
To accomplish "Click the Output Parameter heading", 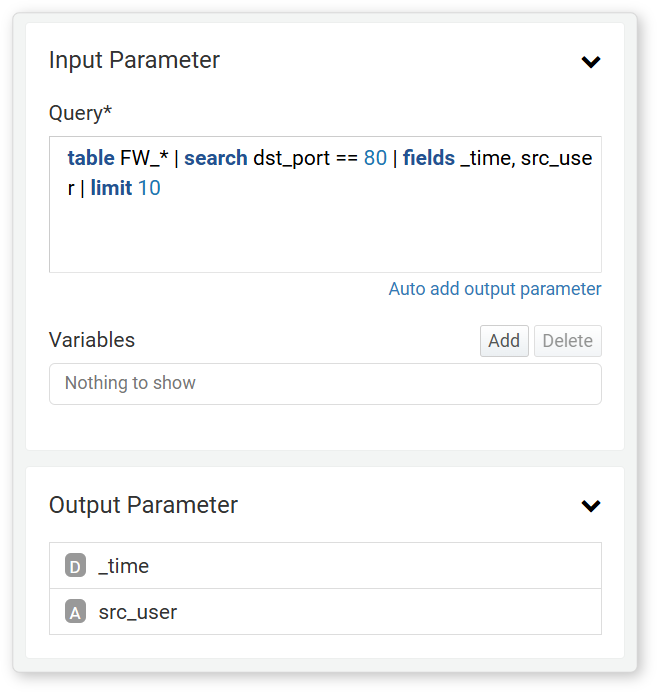I will pyautogui.click(x=143, y=505).
